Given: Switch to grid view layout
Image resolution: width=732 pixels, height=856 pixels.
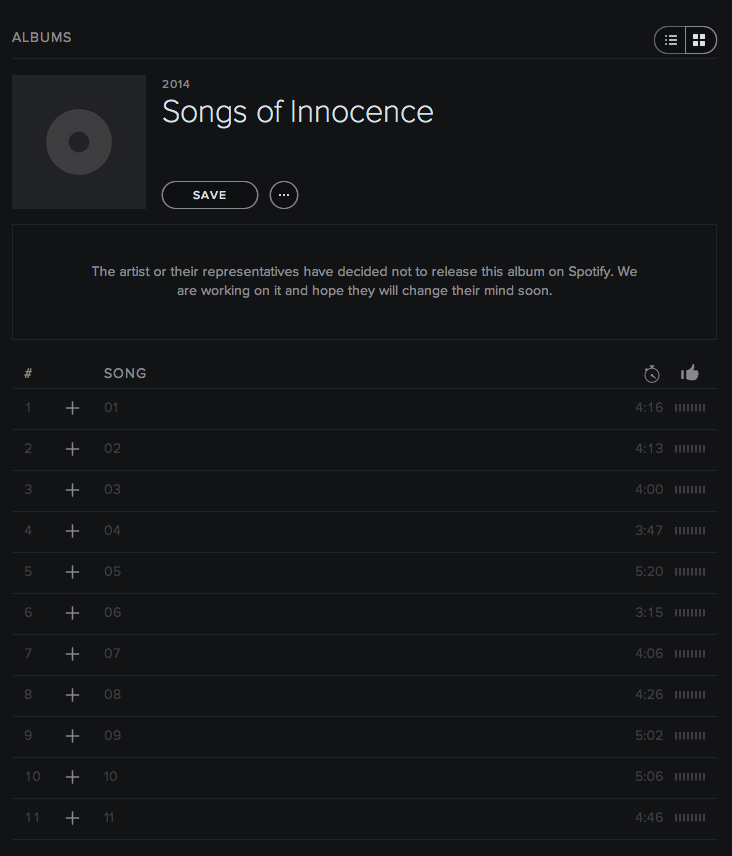Looking at the screenshot, I should coord(700,40).
